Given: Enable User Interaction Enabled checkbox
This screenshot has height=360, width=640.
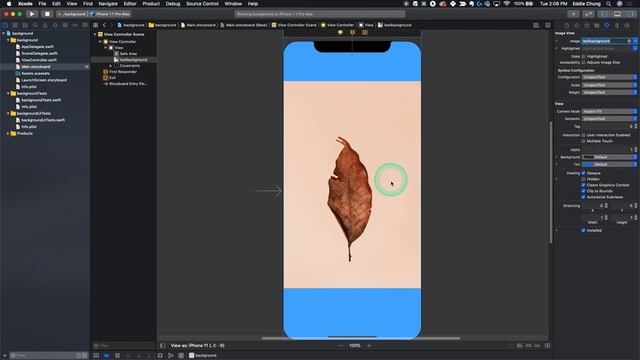Looking at the screenshot, I should click(x=583, y=135).
